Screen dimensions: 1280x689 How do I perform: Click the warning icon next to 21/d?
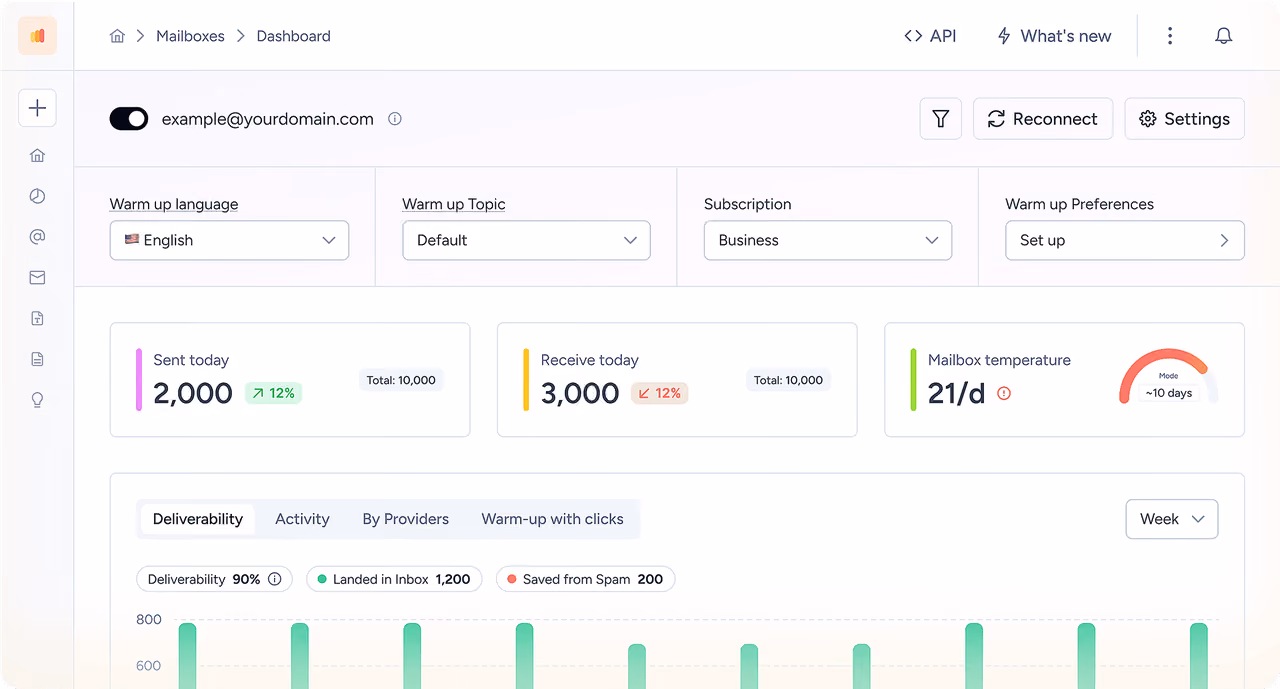tap(1004, 394)
